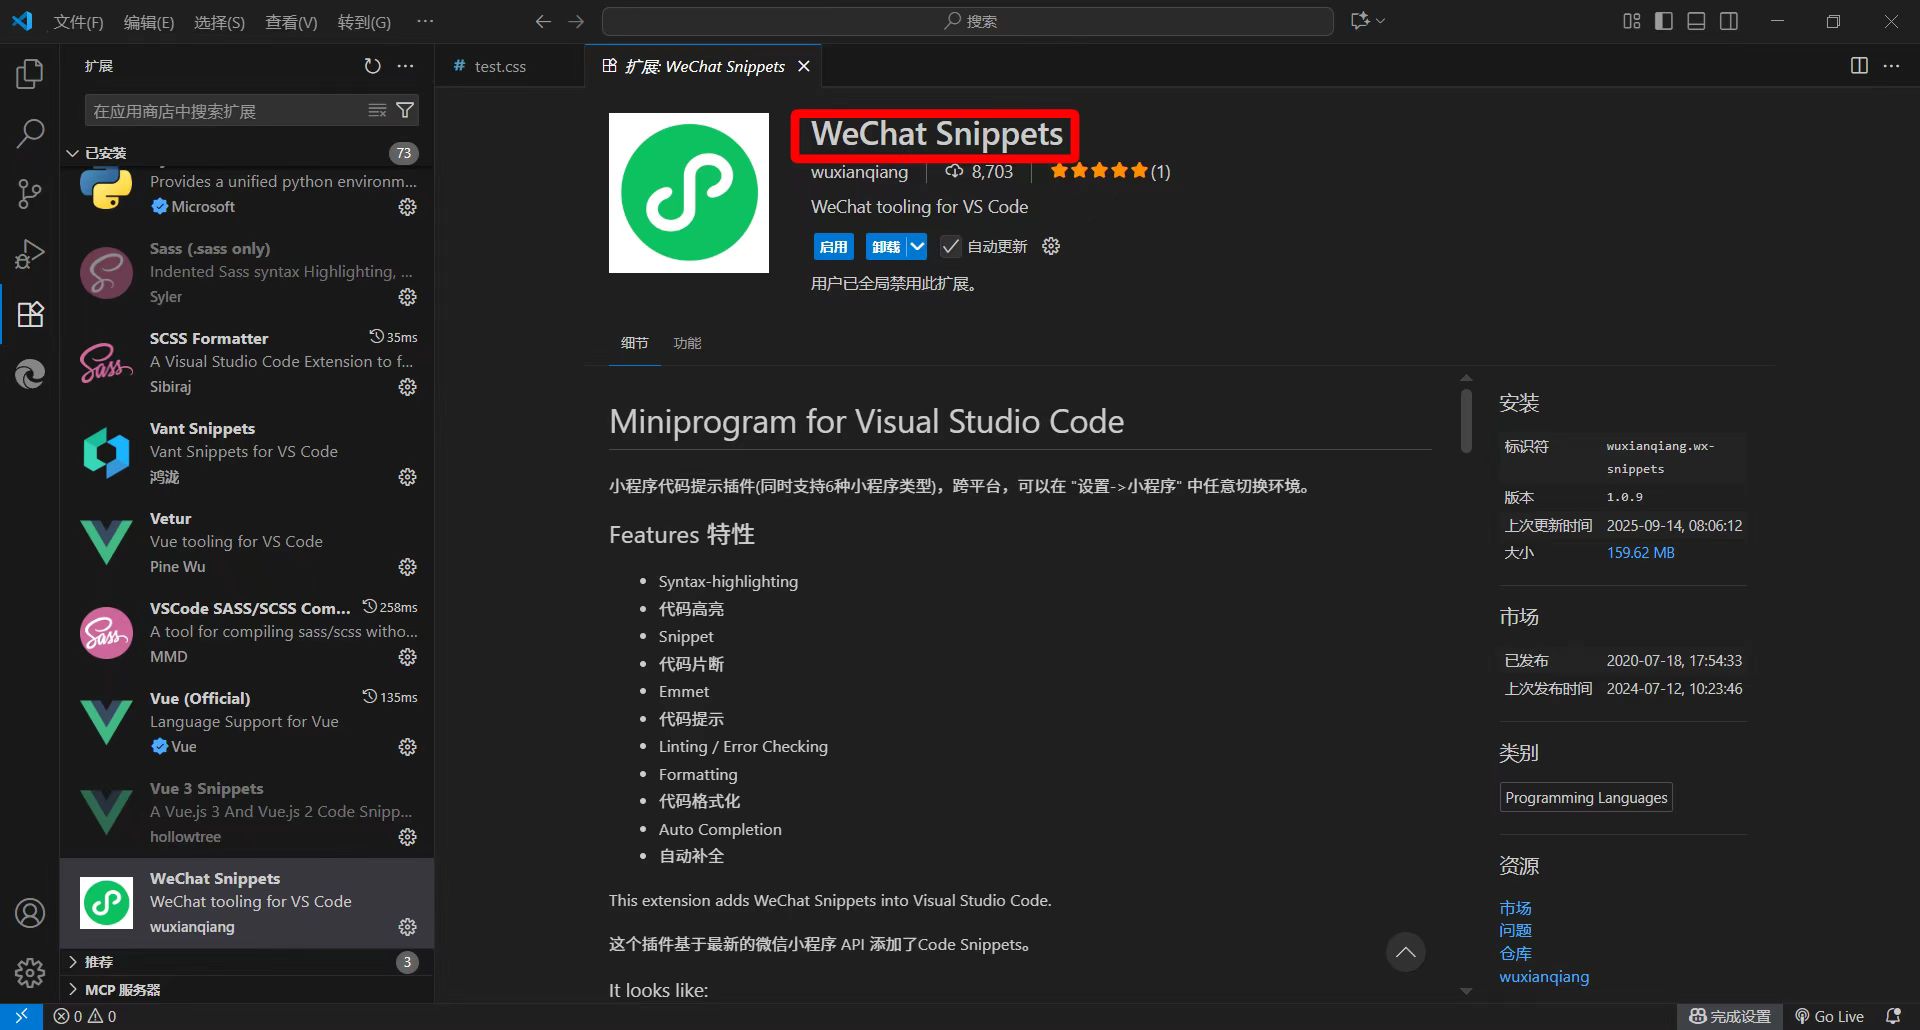Click the 卸载 uninstall button
This screenshot has width=1920, height=1030.
tap(886, 246)
